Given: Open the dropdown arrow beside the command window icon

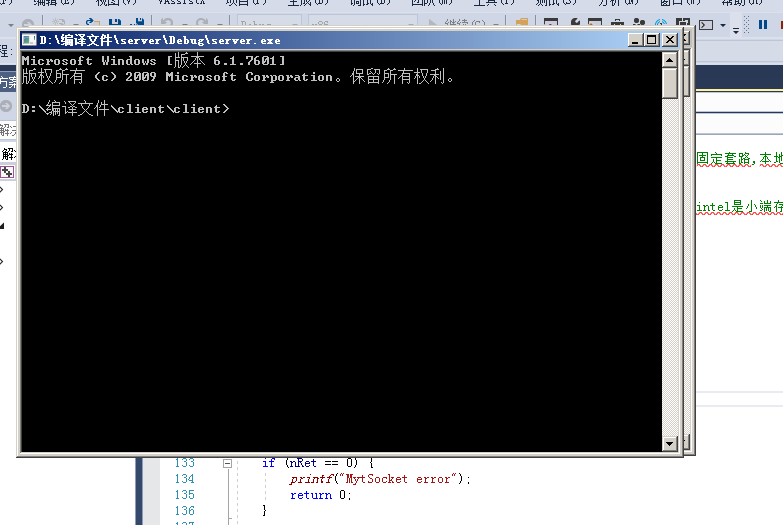Looking at the screenshot, I should [x=723, y=25].
